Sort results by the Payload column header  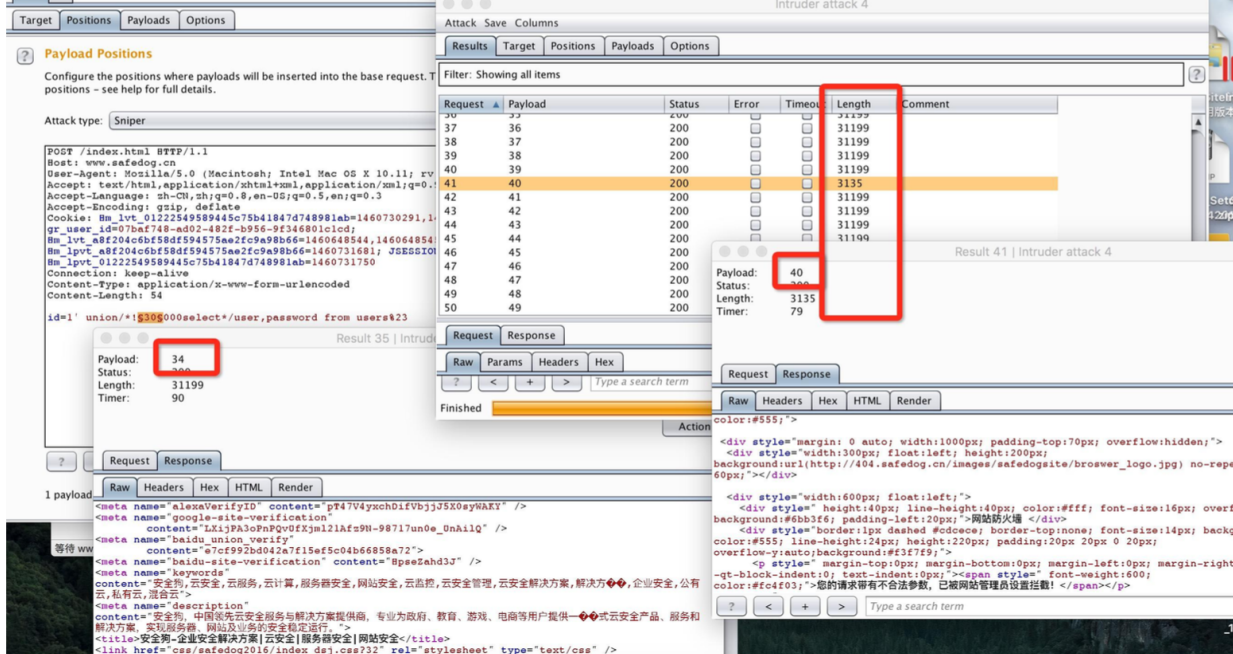coord(584,104)
